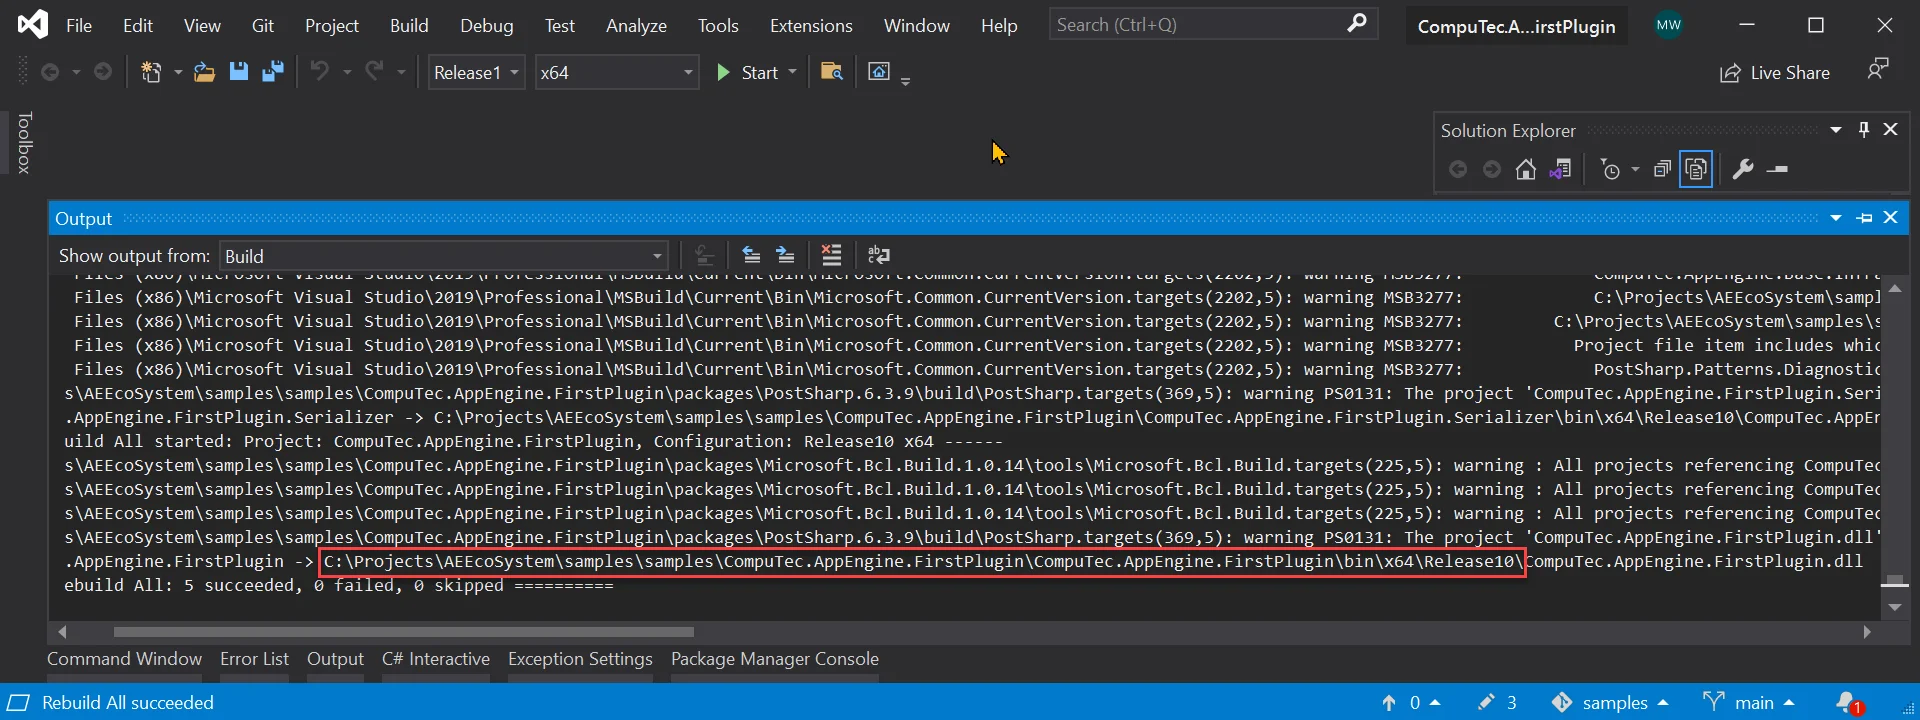Open Solution Explorer properties wrench icon
The width and height of the screenshot is (1920, 720).
(x=1743, y=170)
